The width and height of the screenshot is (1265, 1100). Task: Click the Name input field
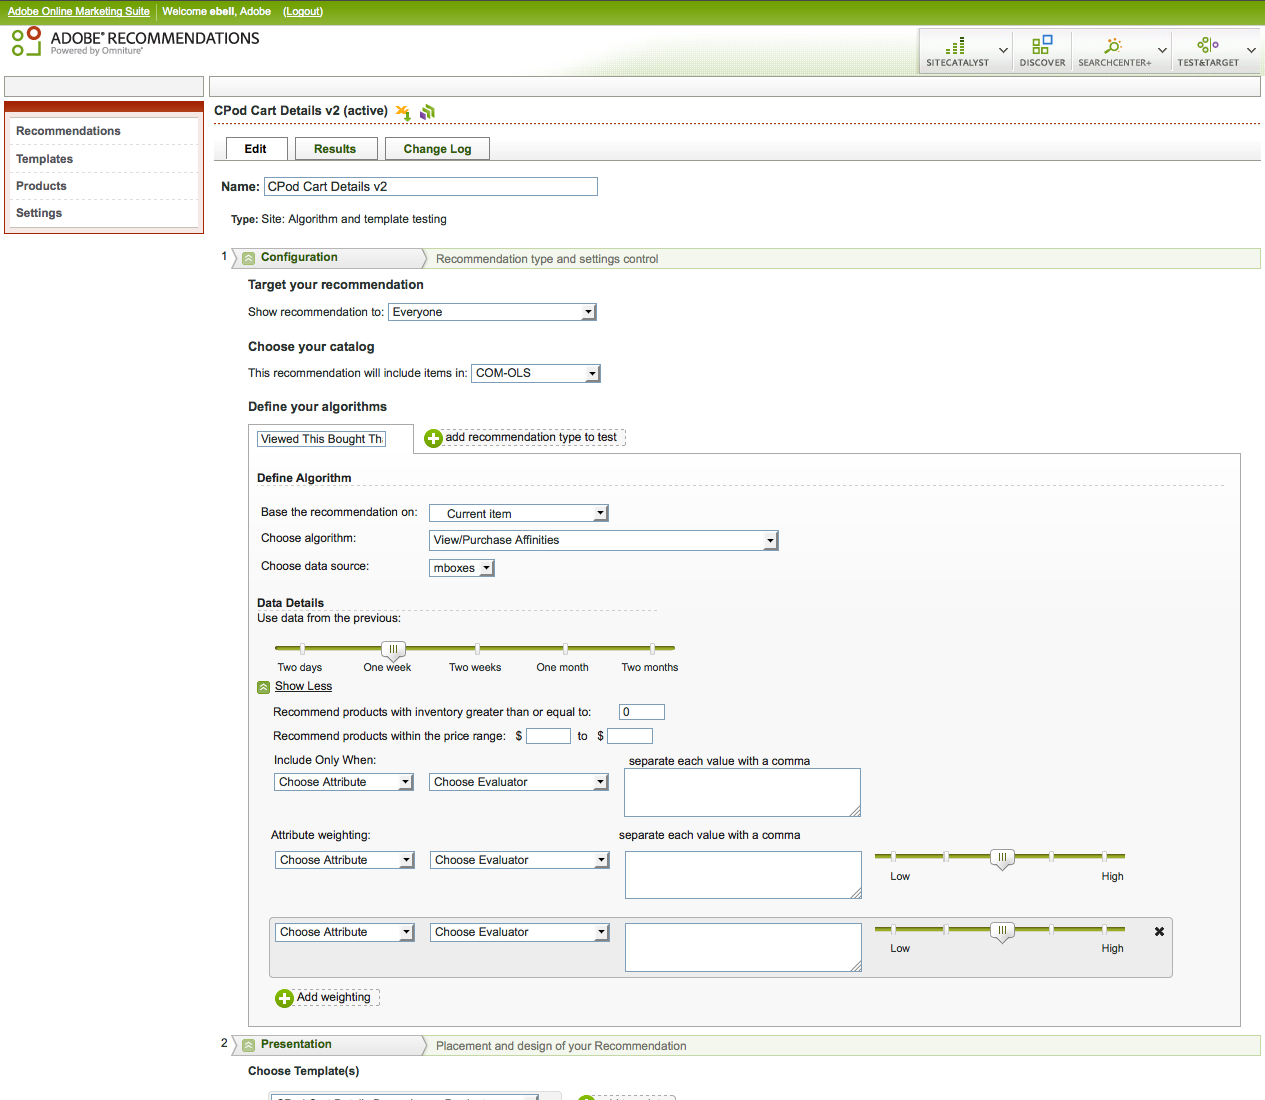431,187
